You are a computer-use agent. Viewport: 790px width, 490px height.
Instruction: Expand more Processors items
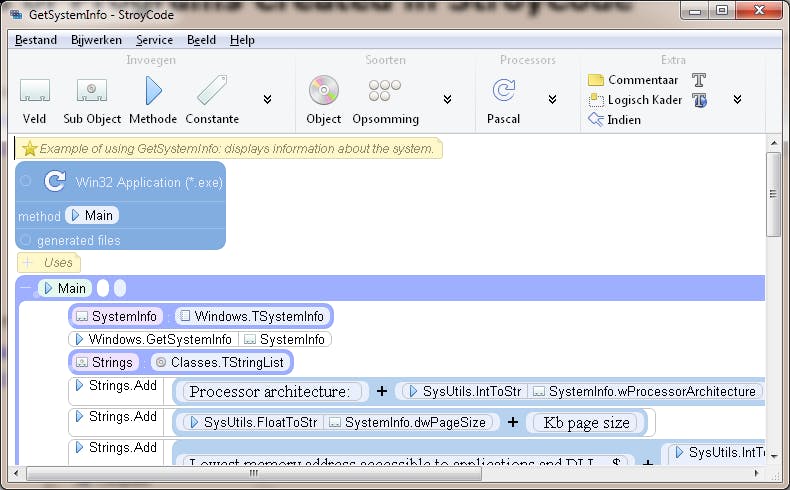(x=552, y=99)
